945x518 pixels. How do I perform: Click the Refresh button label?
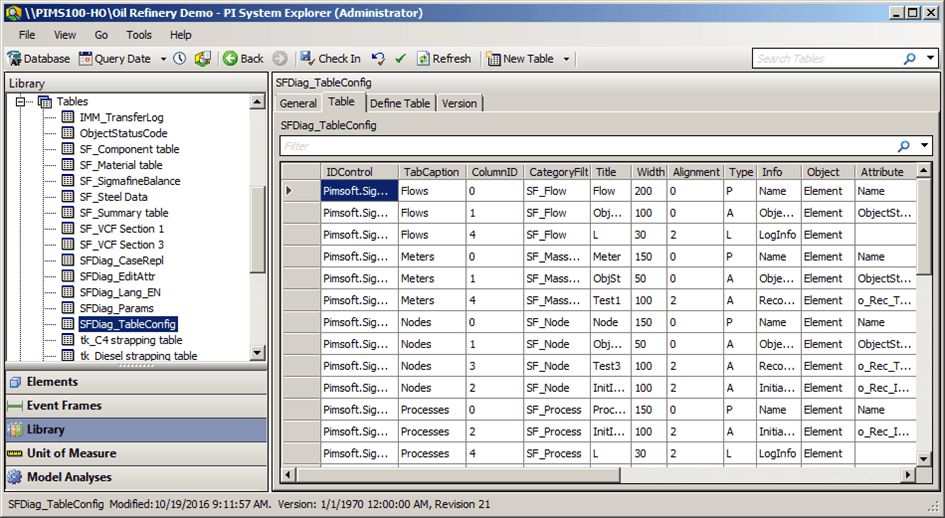451,58
